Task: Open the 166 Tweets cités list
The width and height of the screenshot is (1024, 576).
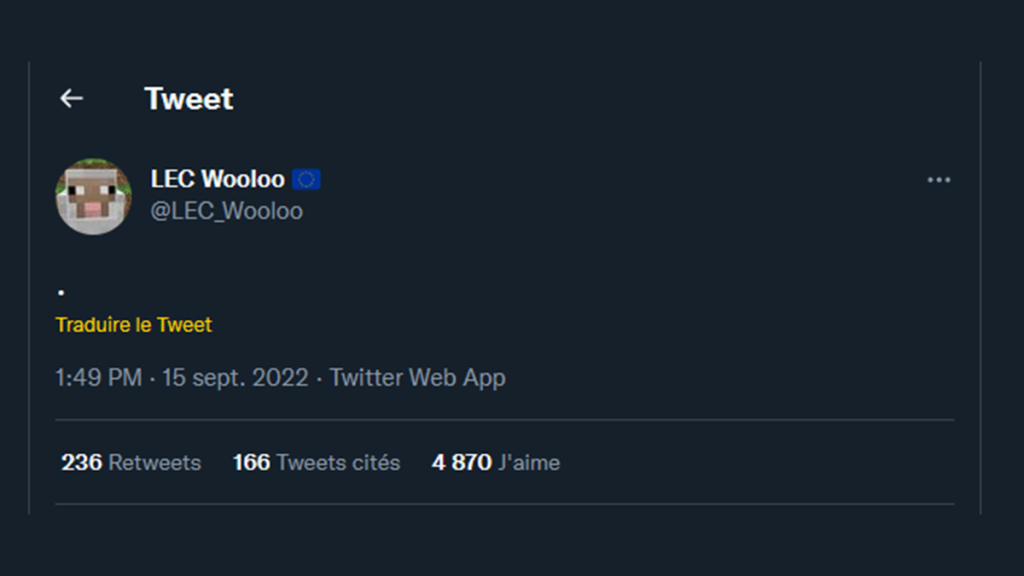Action: pyautogui.click(x=316, y=462)
